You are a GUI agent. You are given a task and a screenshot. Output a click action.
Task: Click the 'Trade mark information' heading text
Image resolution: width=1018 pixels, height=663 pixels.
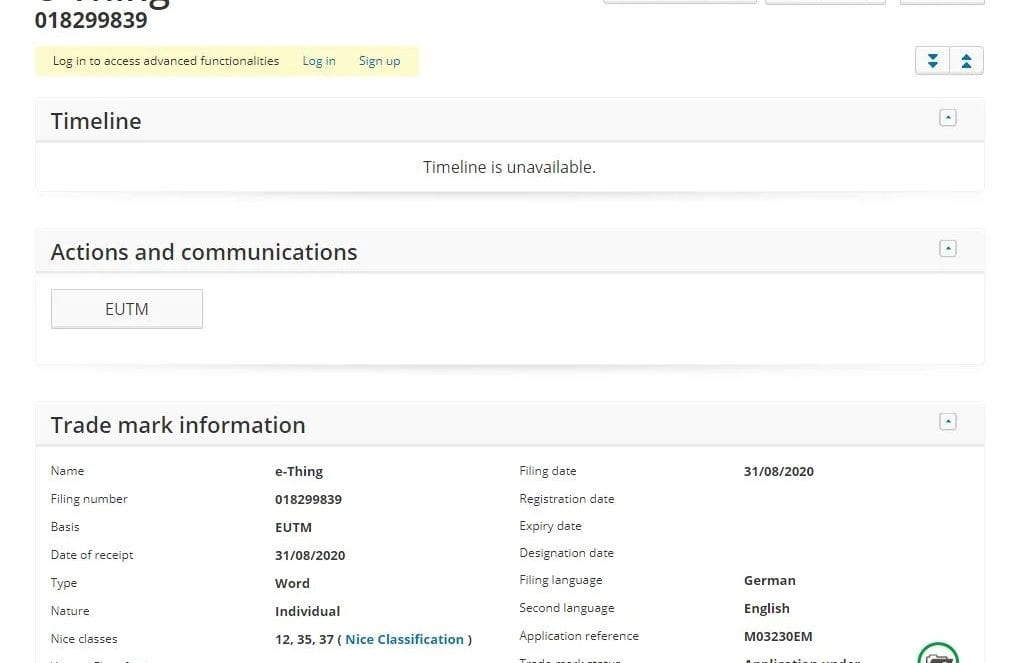(x=178, y=425)
